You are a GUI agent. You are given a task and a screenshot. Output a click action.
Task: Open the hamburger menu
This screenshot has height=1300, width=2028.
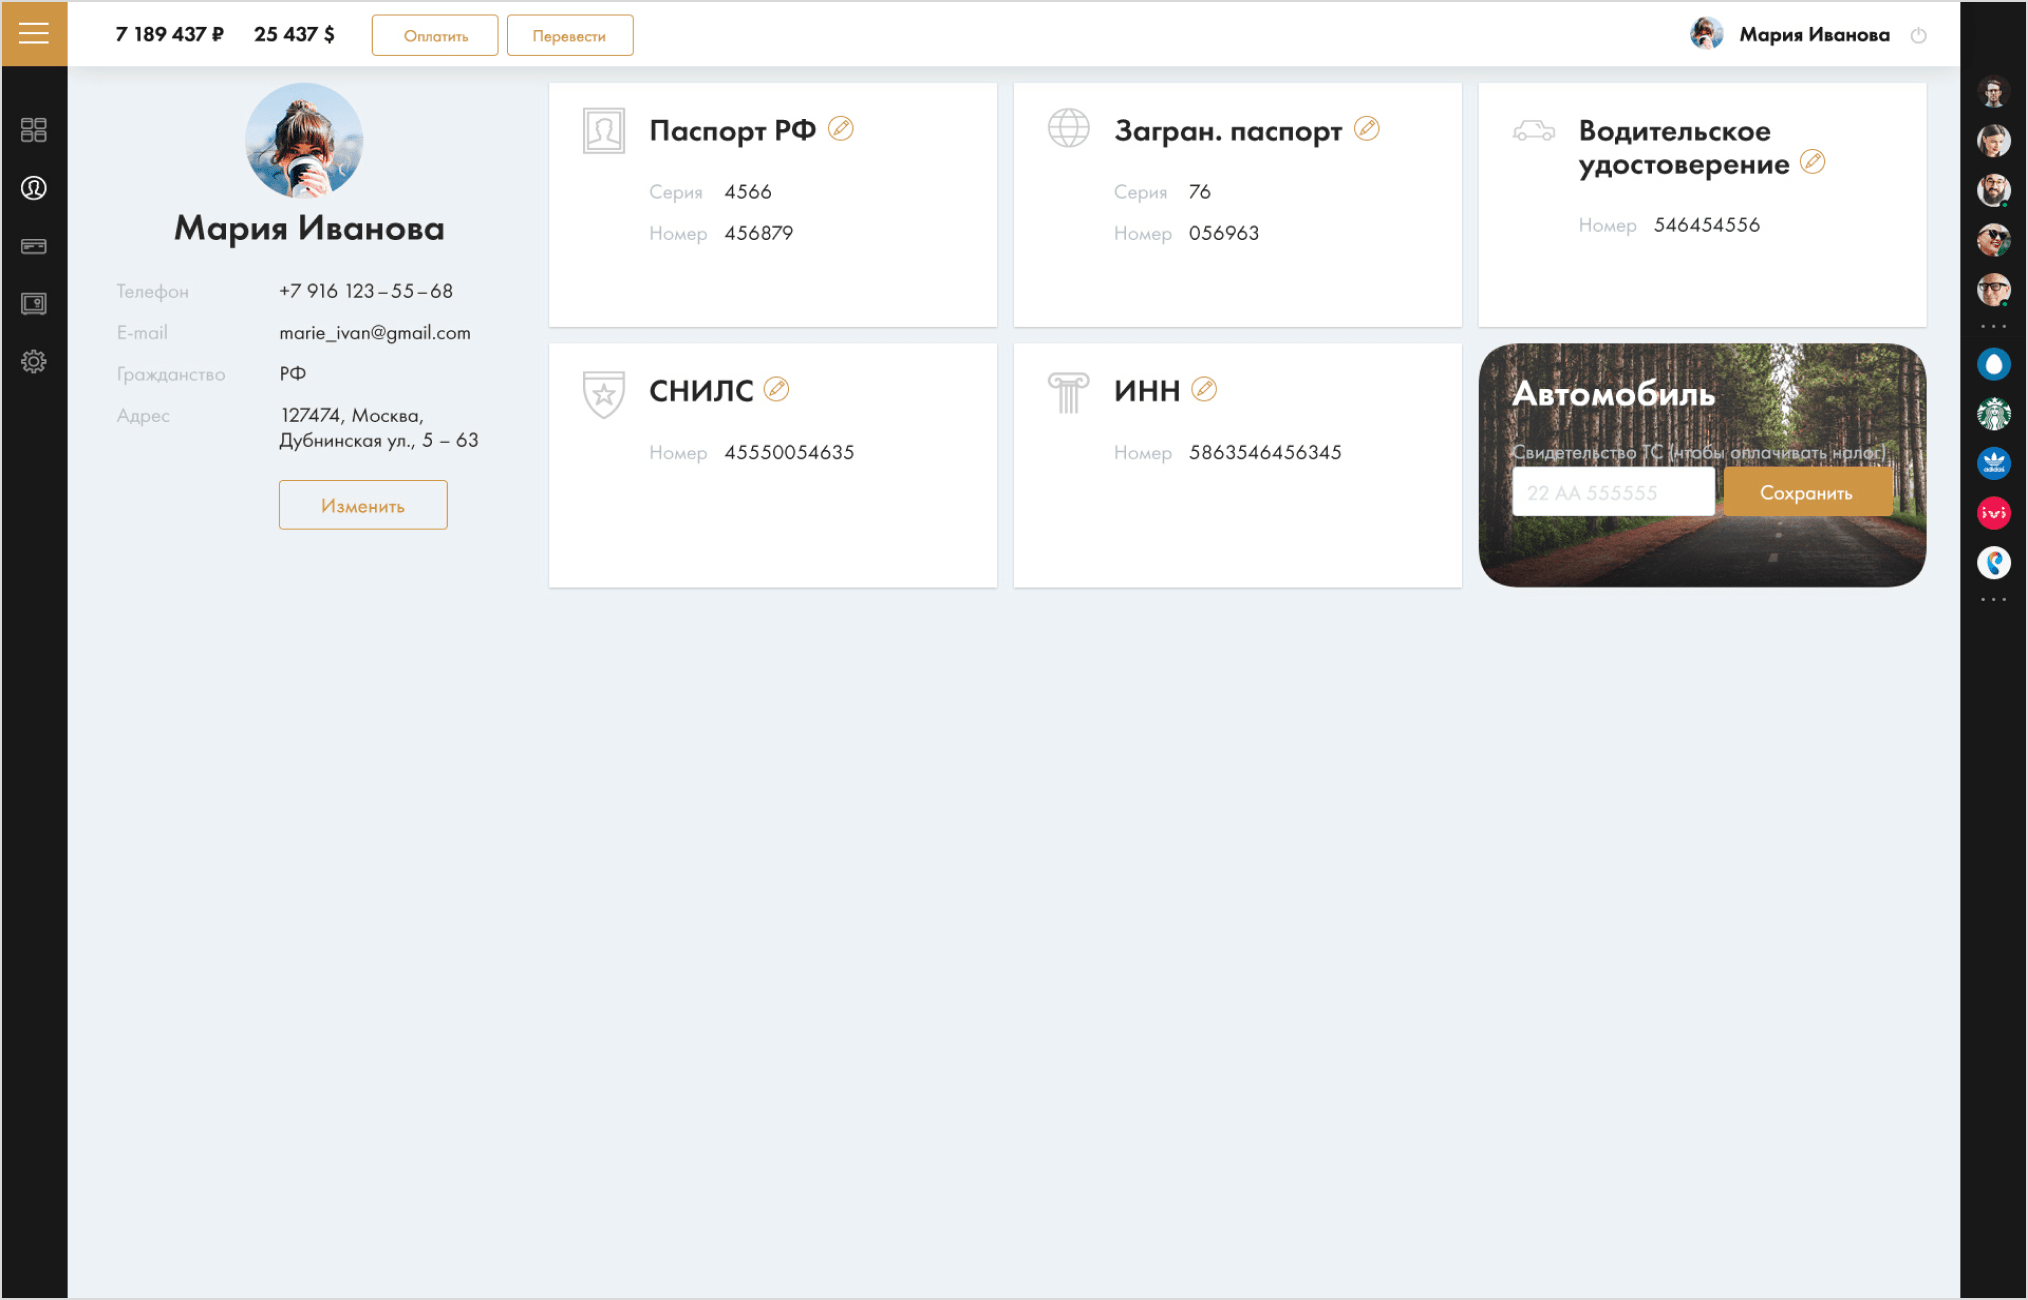tap(34, 34)
